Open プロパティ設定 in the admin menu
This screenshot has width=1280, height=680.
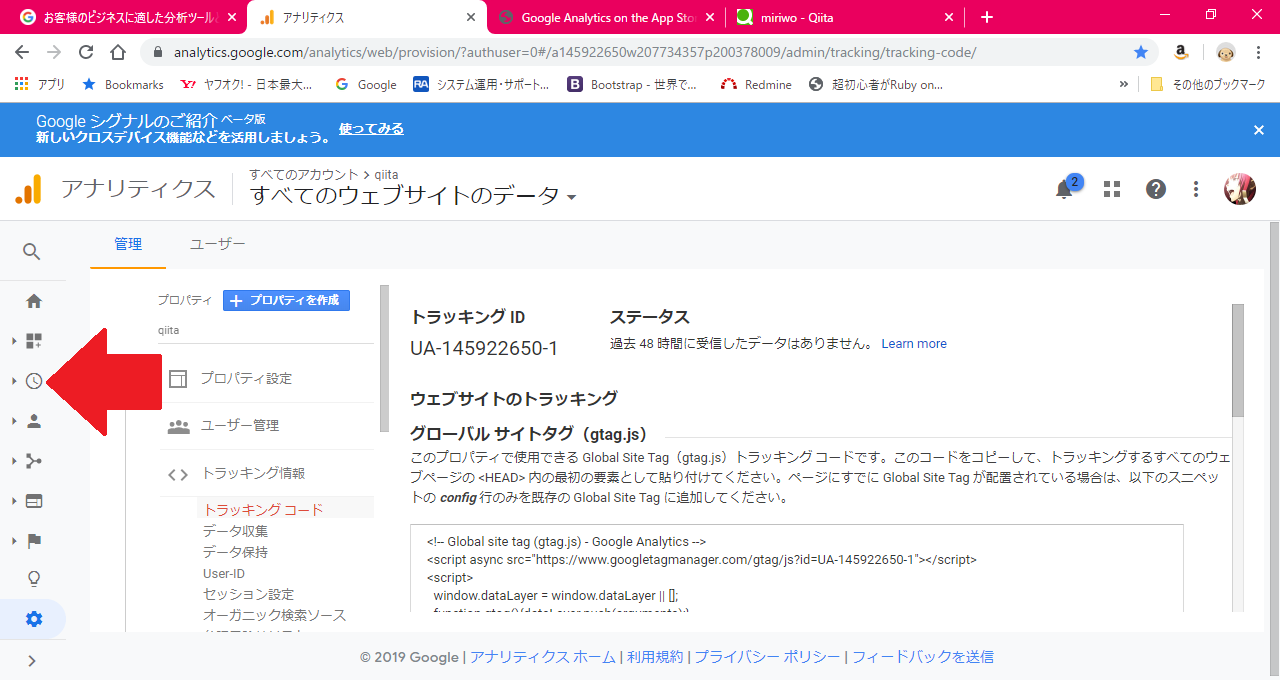[246, 379]
